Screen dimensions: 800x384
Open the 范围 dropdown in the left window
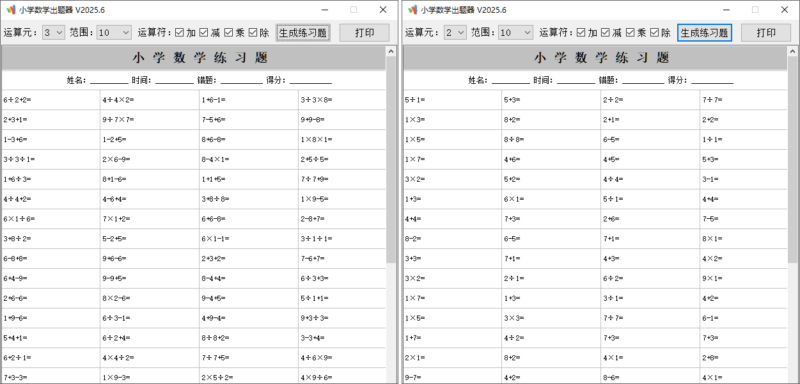114,33
